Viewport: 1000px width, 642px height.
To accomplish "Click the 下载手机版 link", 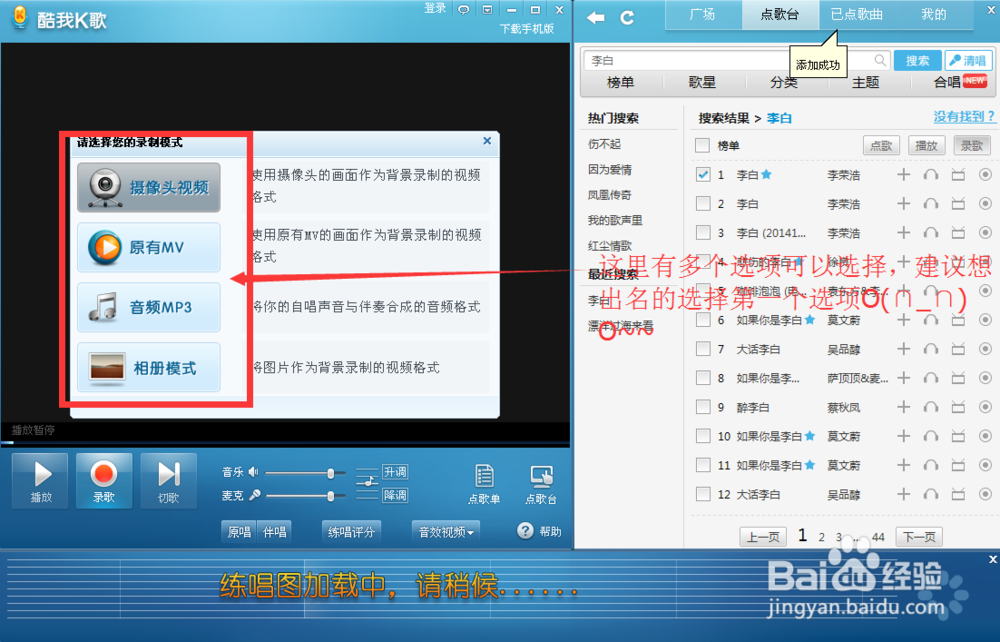I will [527, 29].
